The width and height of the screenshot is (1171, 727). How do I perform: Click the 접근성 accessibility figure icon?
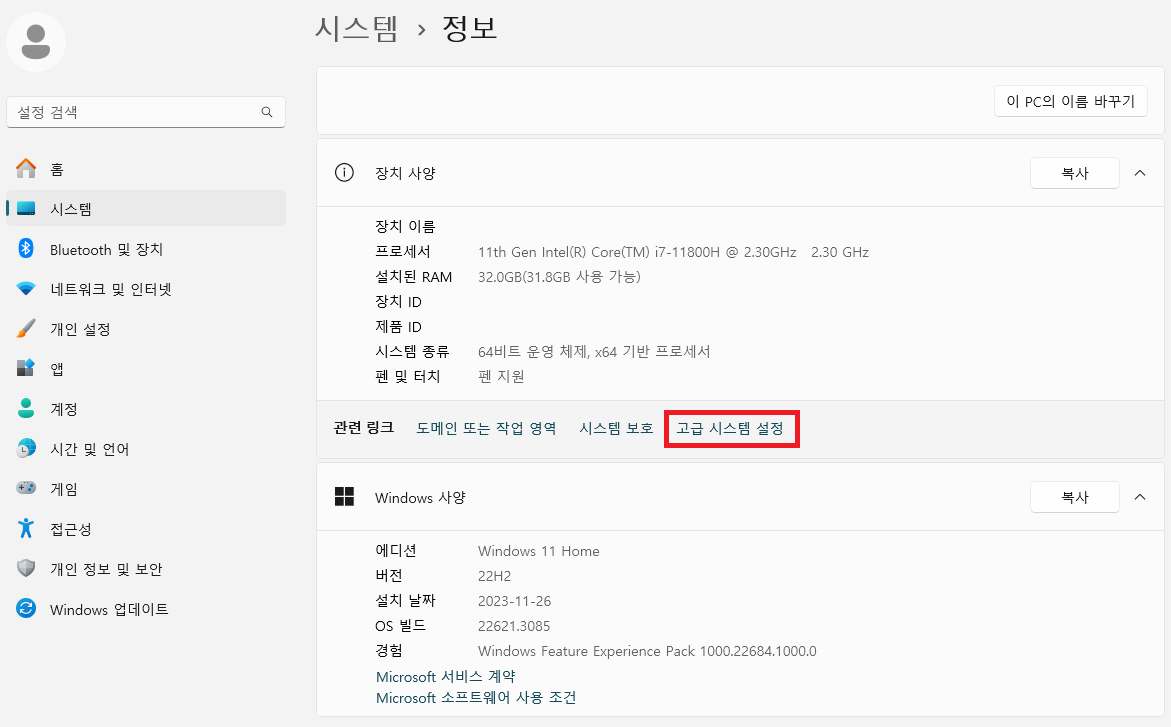(x=26, y=528)
